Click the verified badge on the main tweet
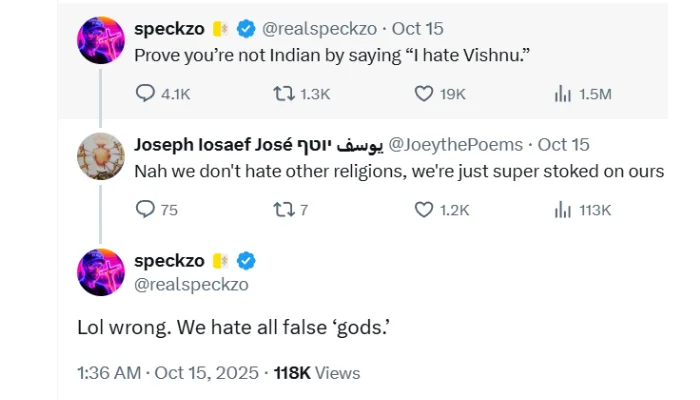Screen dimensions: 700x400 click(x=246, y=261)
